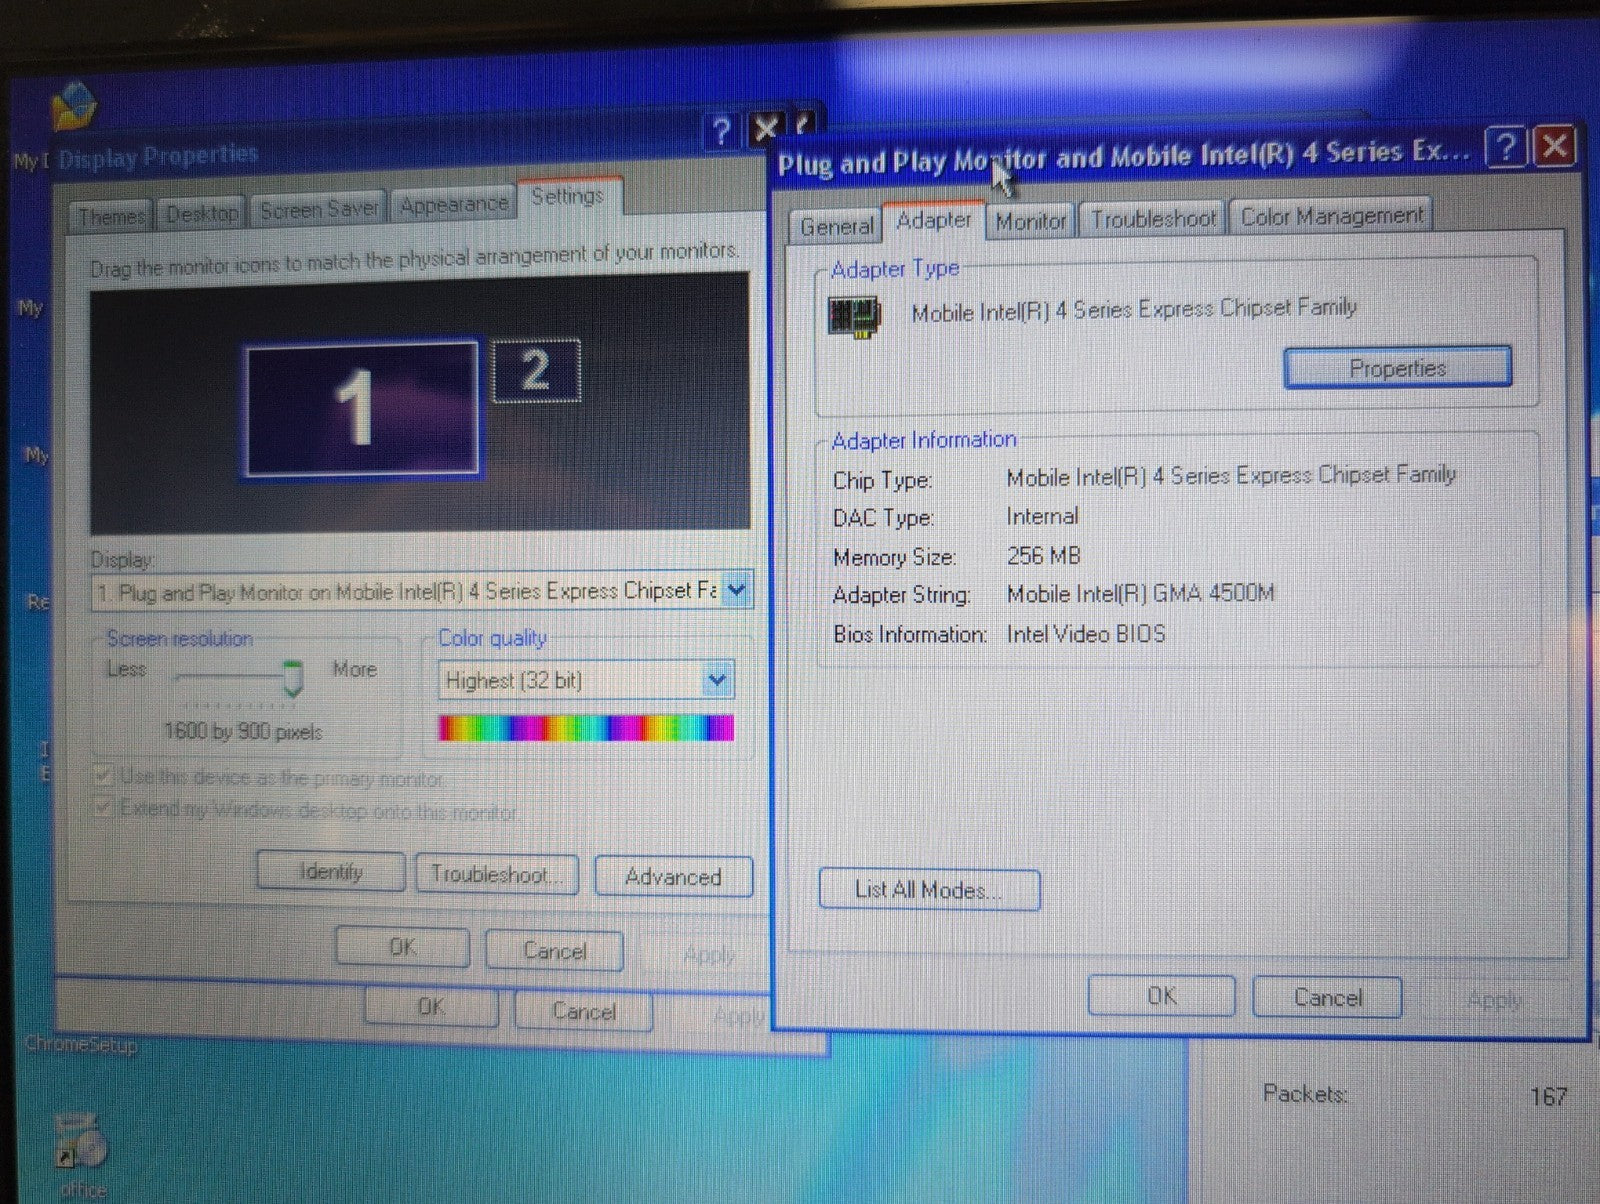The image size is (1600, 1204).
Task: Toggle 'Use this device as the primary monitor'
Action: pyautogui.click(x=102, y=775)
